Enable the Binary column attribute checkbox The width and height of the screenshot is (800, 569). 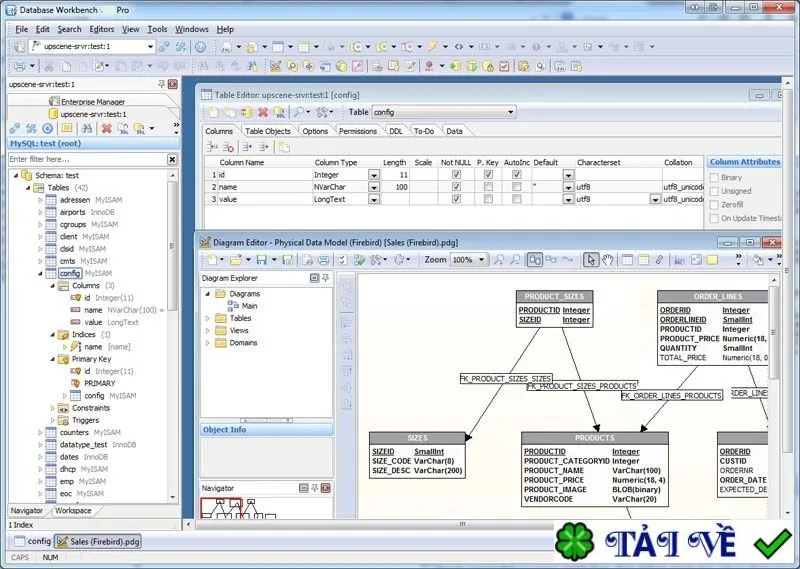pyautogui.click(x=714, y=178)
